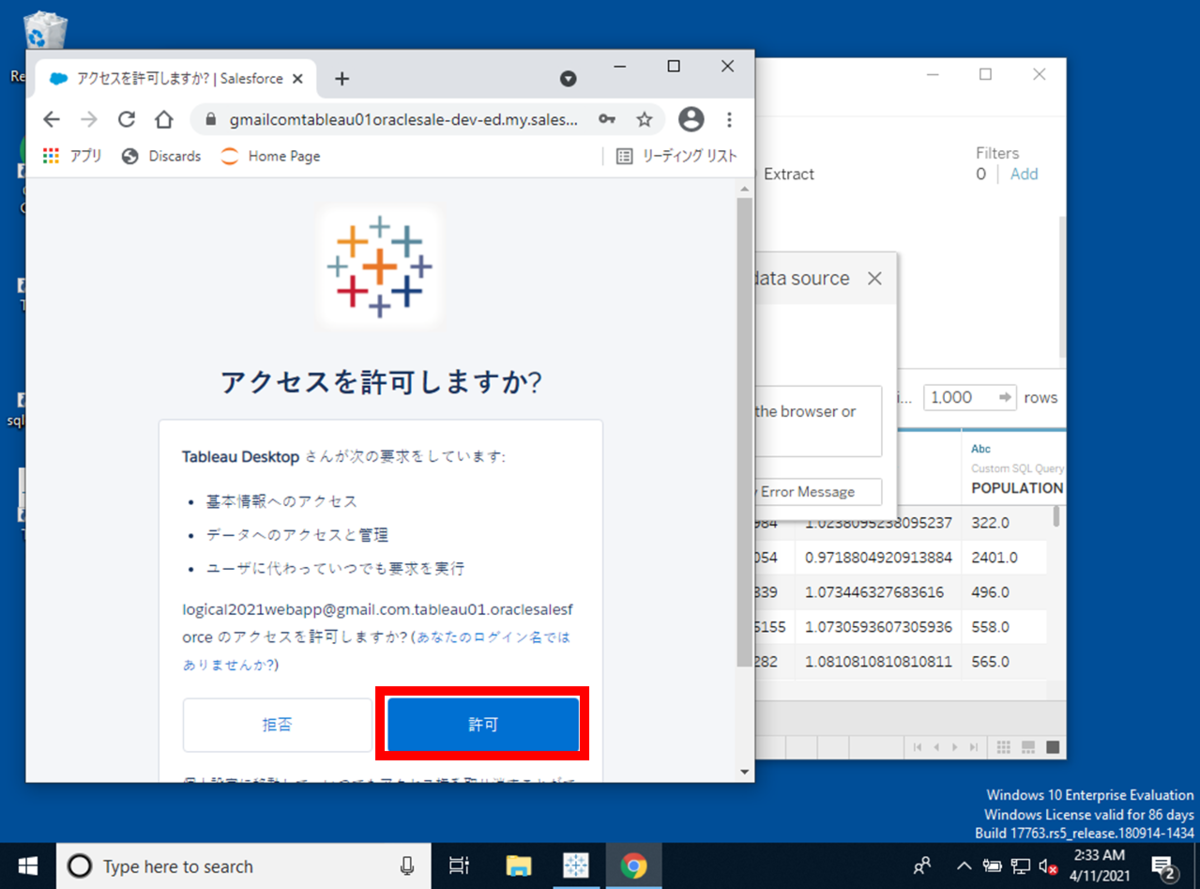
Task: Open a new Chrome tab with plus
Action: tap(341, 78)
